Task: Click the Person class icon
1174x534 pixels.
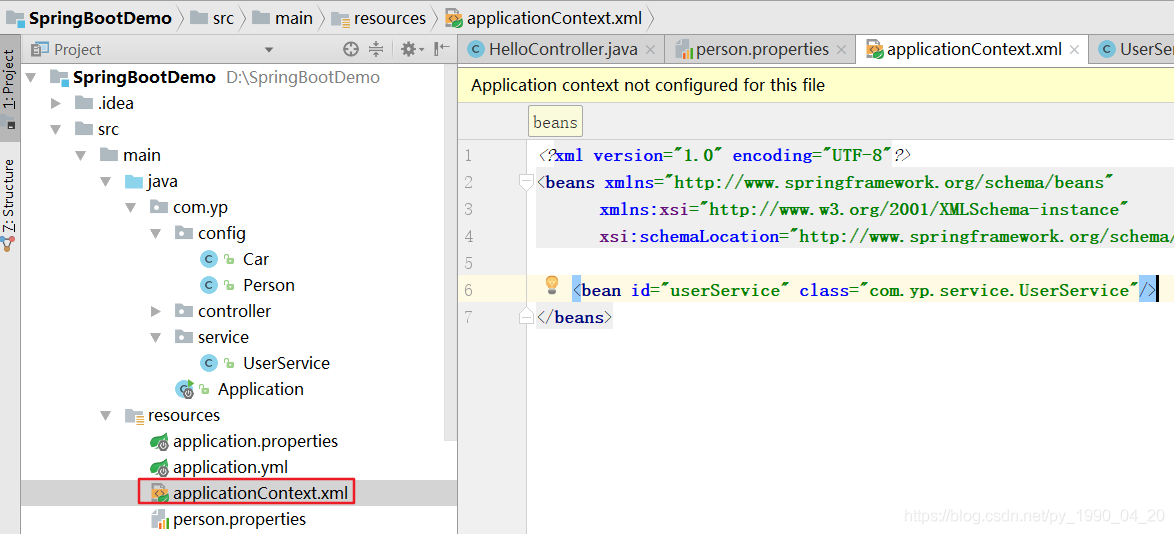Action: tap(209, 285)
